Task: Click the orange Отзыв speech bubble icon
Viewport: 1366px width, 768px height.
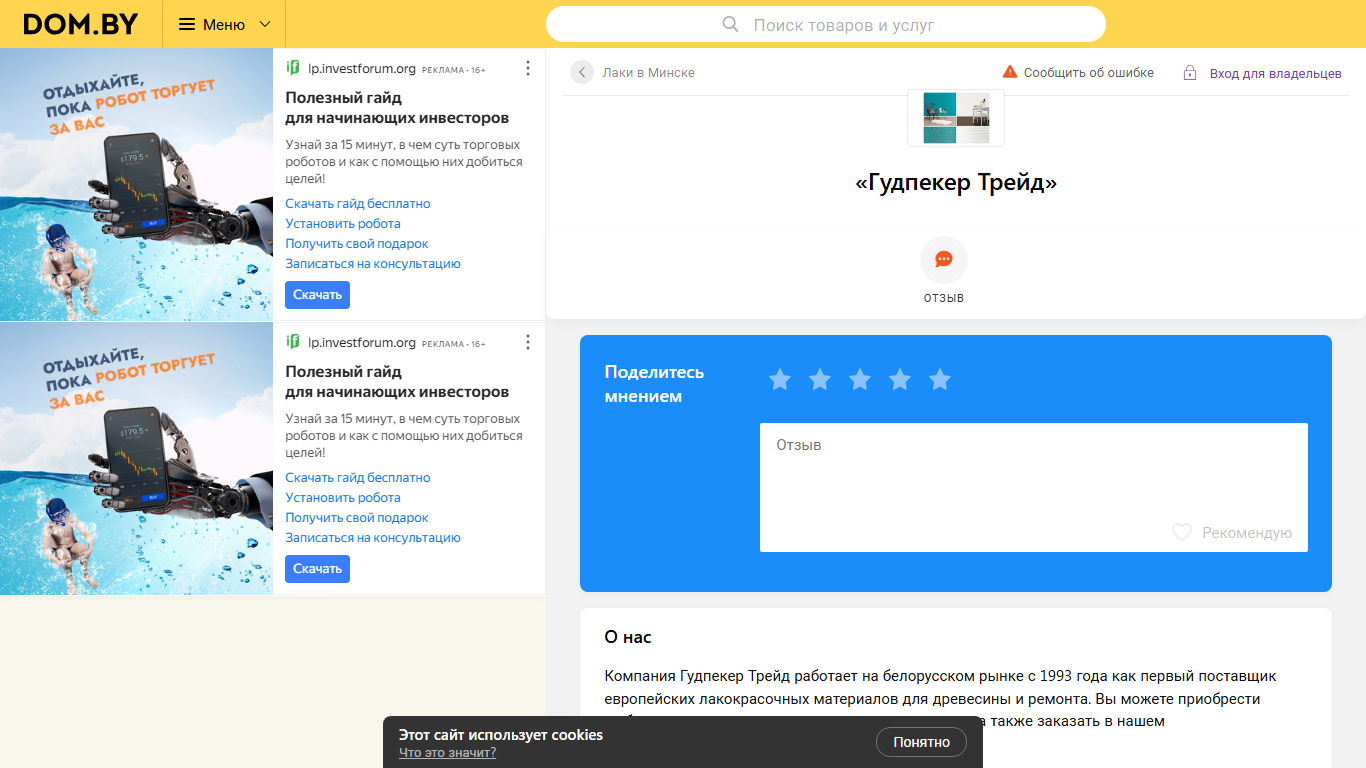Action: pos(944,260)
